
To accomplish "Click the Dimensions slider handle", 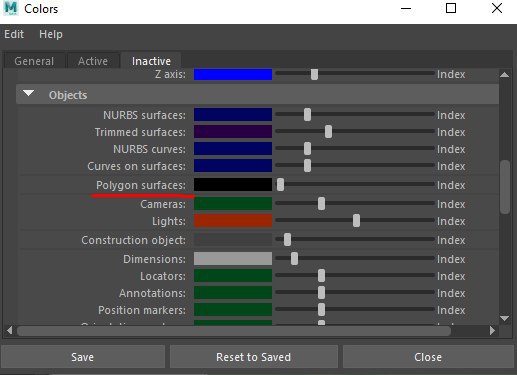I will [294, 259].
